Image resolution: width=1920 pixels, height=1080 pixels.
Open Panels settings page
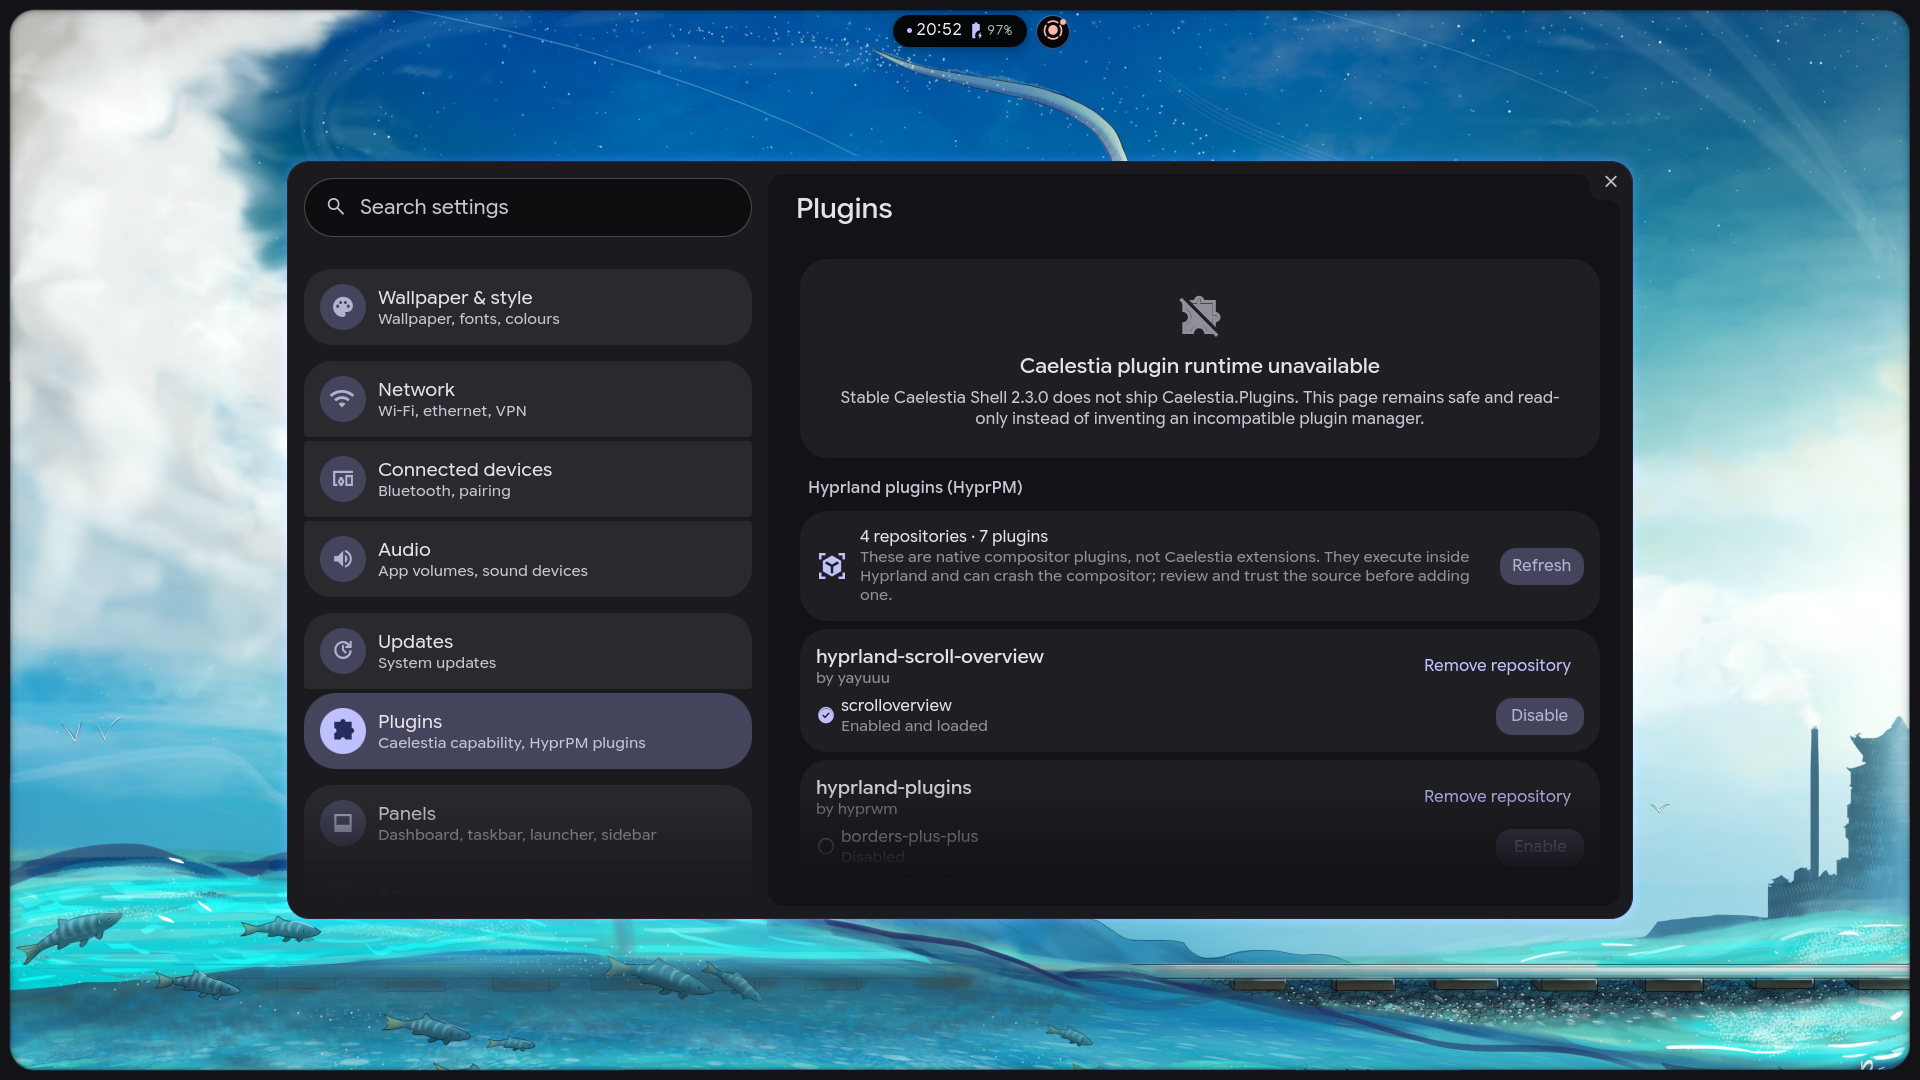(x=528, y=823)
